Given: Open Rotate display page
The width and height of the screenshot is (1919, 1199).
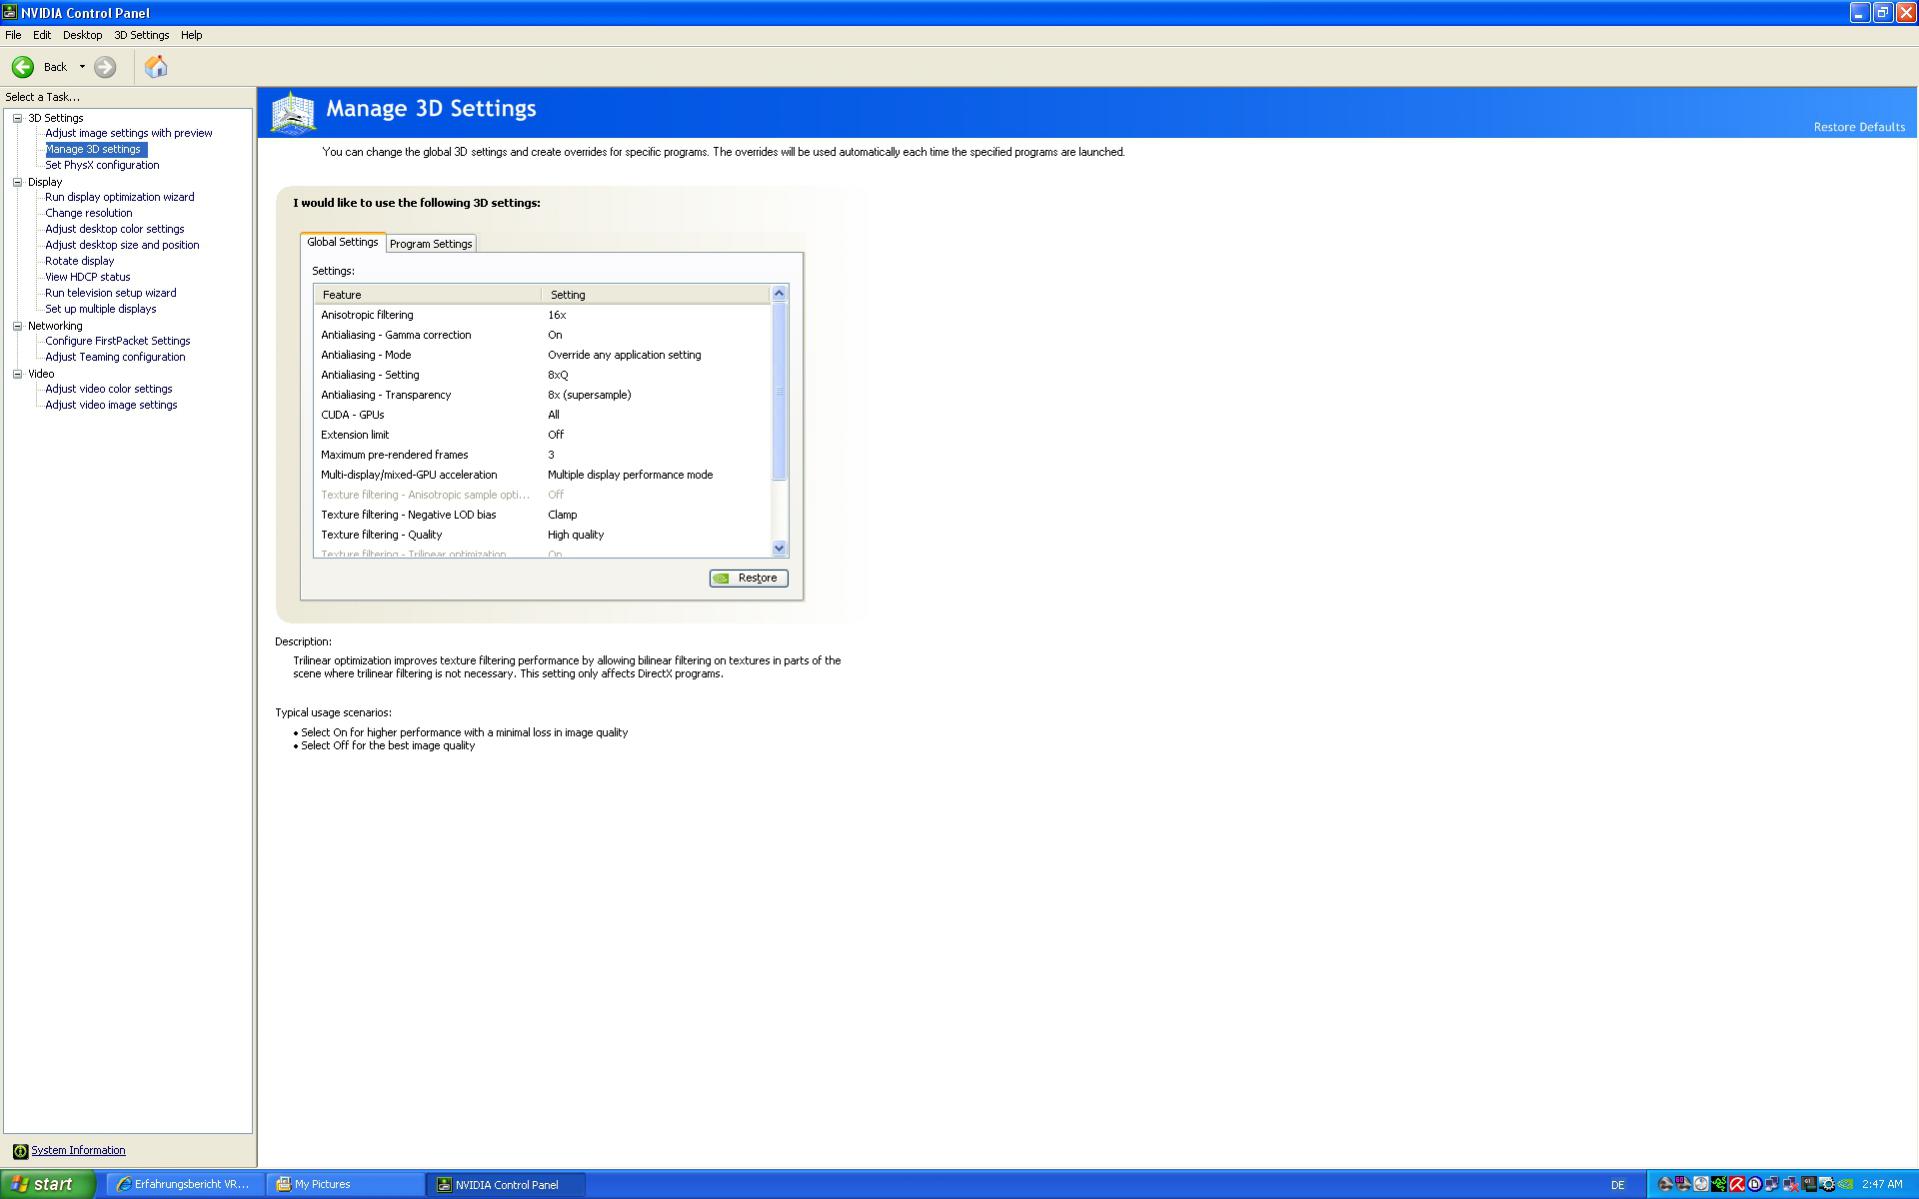Looking at the screenshot, I should pos(79,261).
